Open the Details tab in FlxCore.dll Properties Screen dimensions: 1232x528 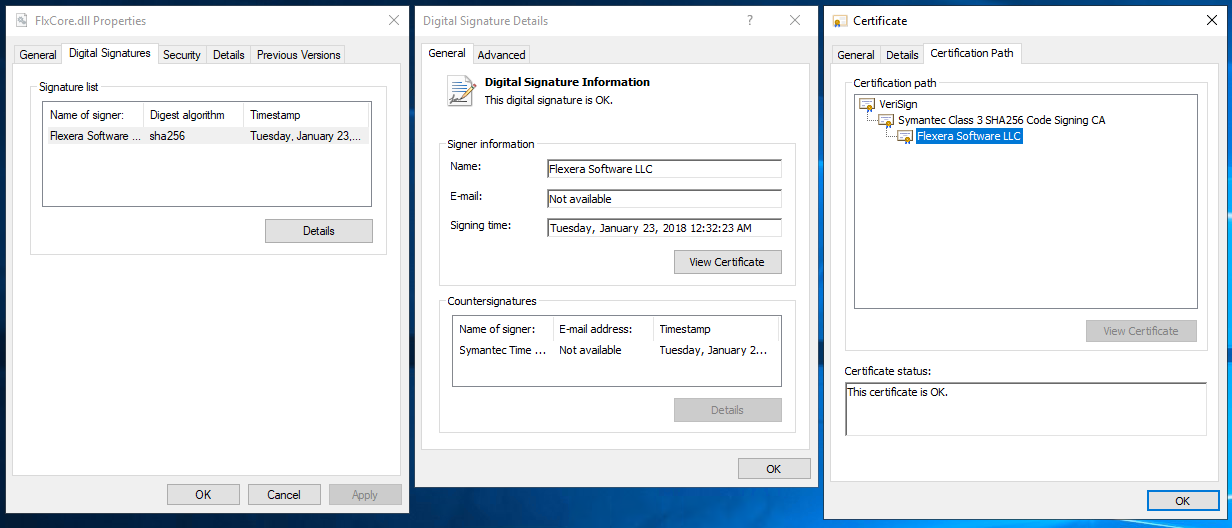click(x=228, y=55)
